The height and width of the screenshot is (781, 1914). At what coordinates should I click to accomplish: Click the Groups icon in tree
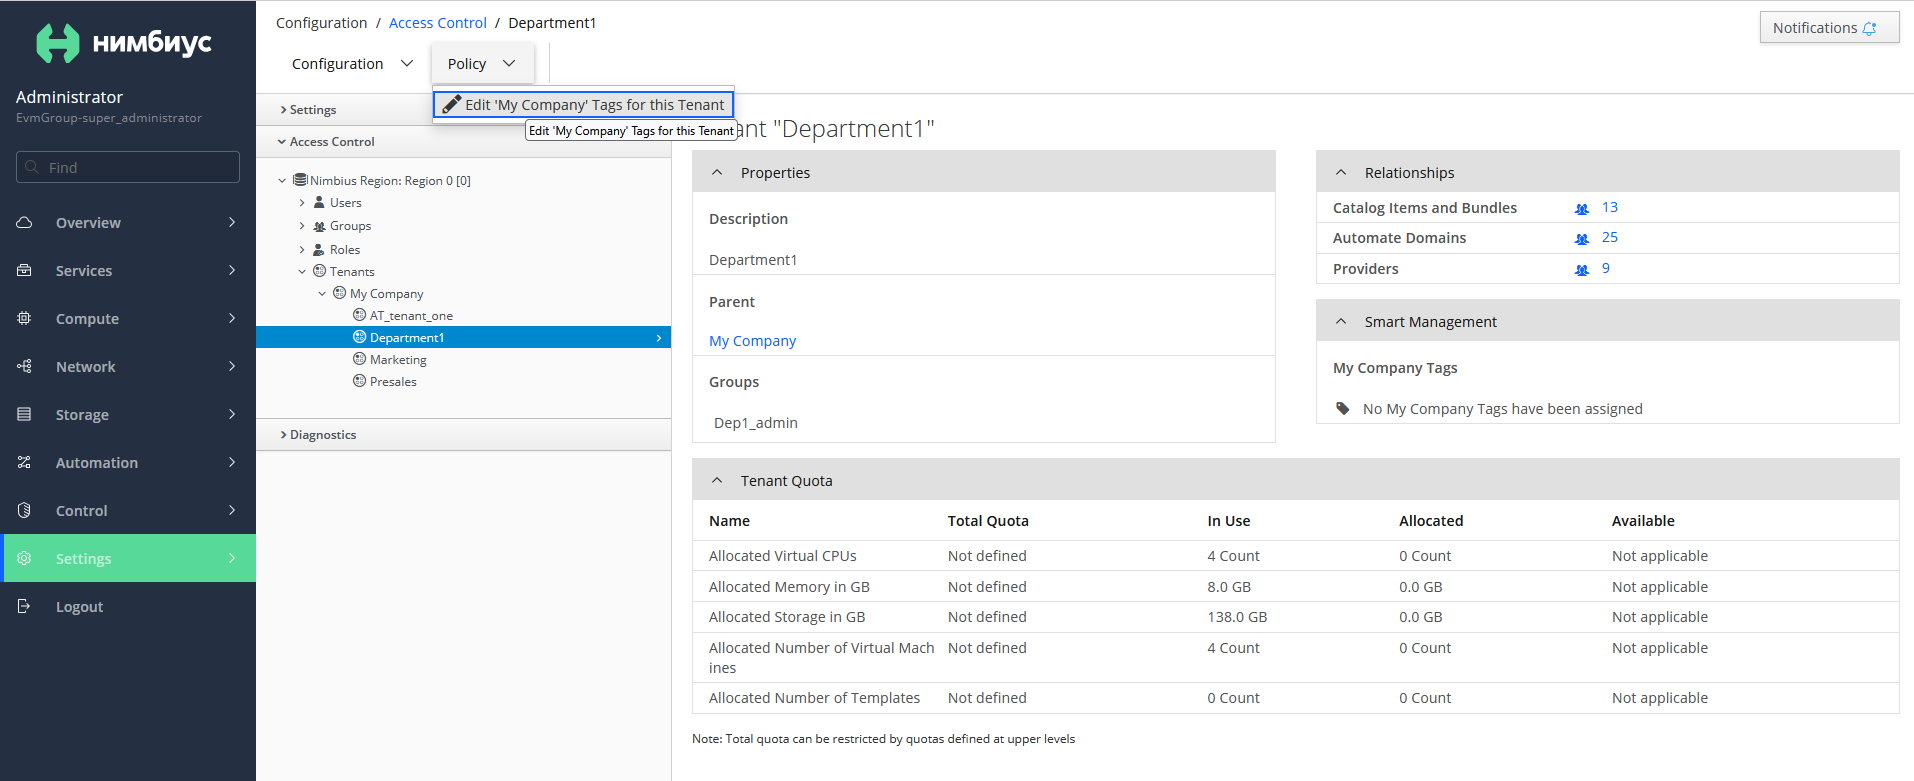click(x=319, y=226)
